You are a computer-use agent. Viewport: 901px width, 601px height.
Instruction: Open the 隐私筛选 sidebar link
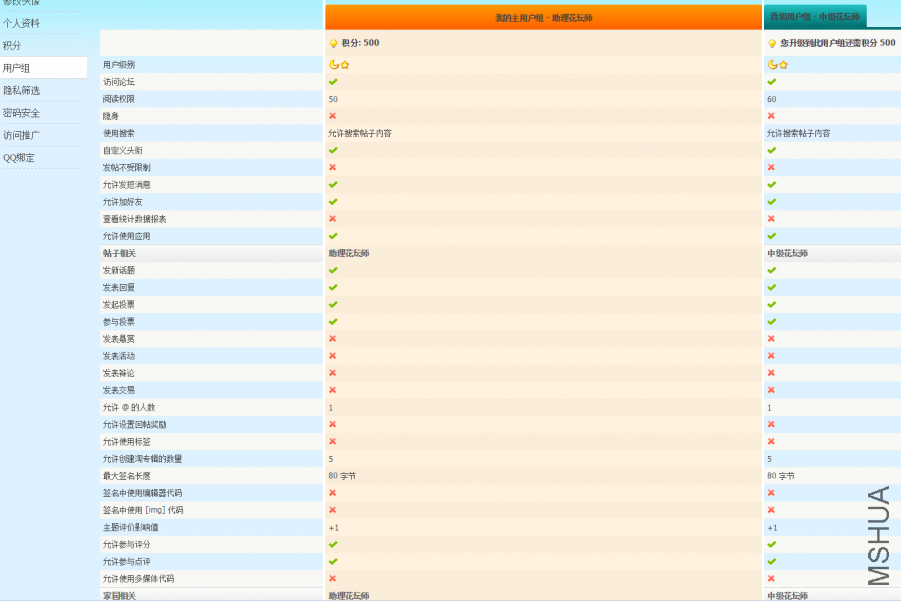click(x=22, y=91)
